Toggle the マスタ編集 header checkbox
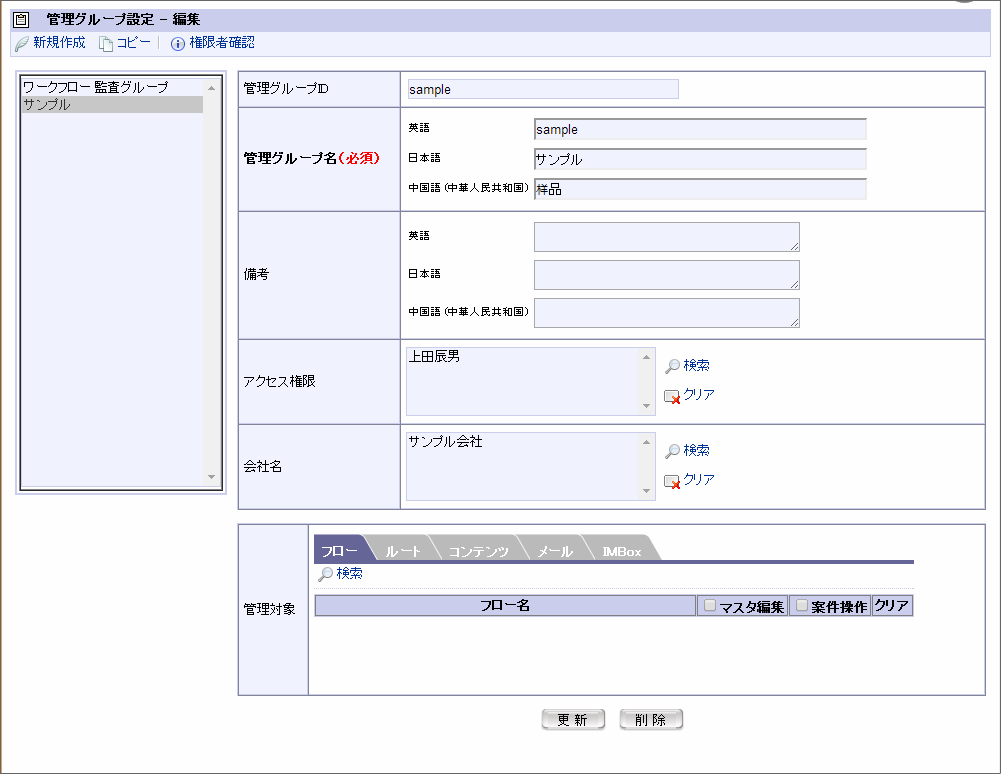This screenshot has width=1001, height=774. coord(710,605)
